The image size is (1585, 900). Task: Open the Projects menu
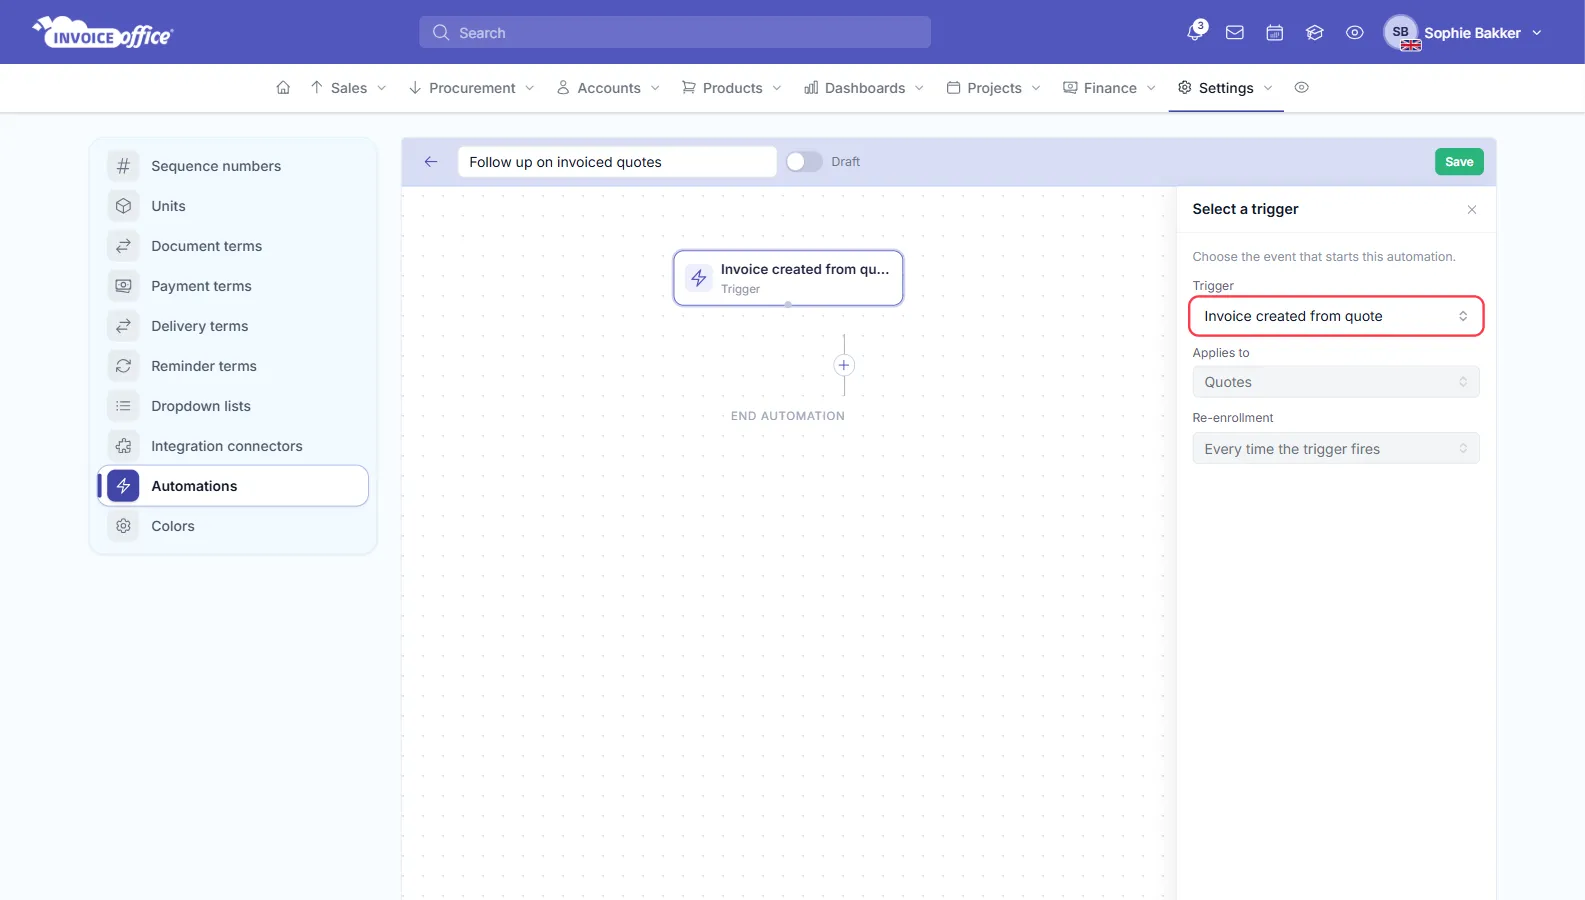994,87
